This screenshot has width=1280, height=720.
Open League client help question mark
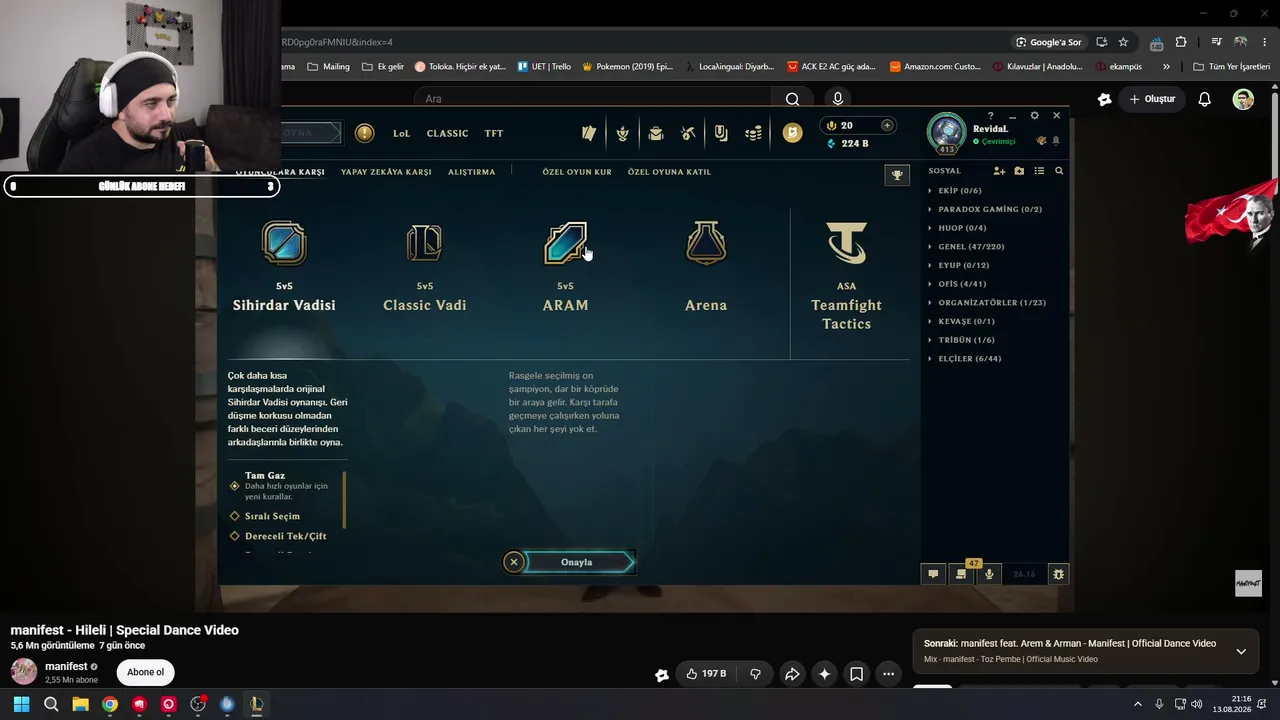[x=990, y=115]
